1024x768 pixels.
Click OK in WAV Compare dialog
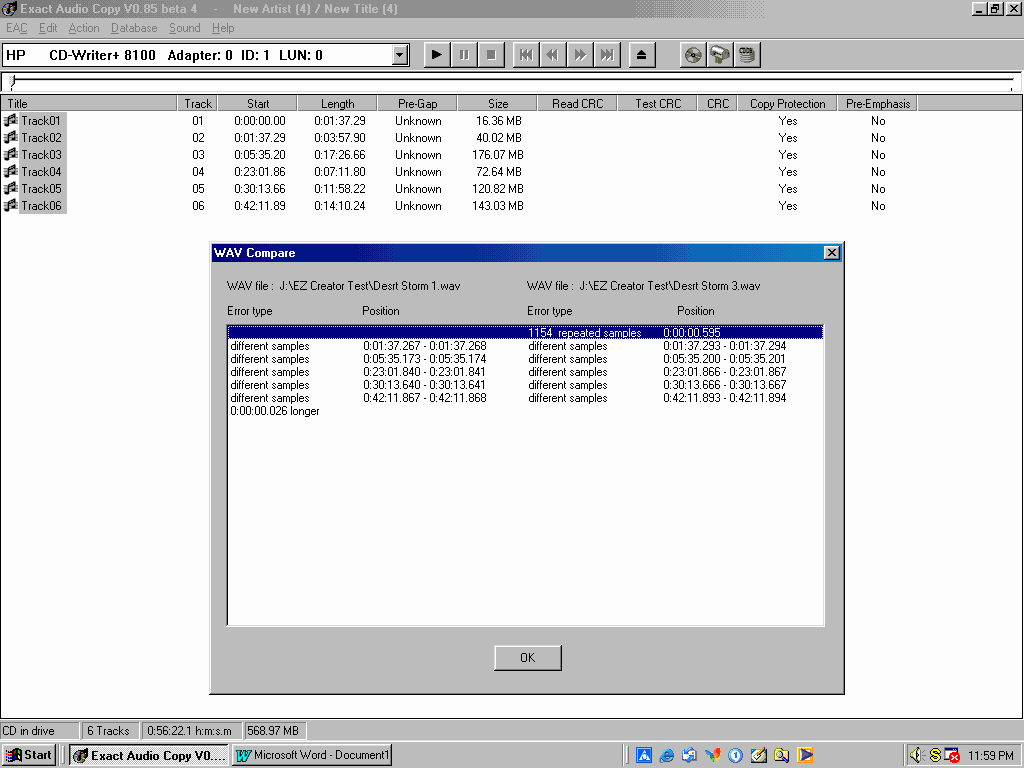pos(528,658)
